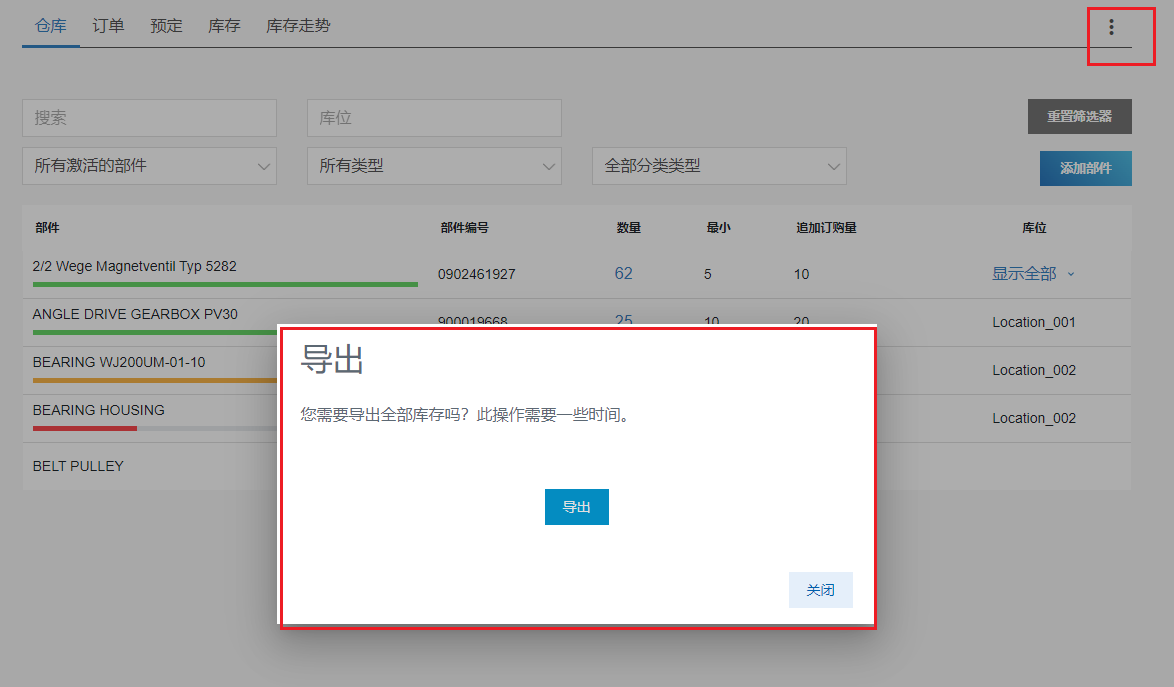Open the 所有类型 dropdown

click(434, 166)
